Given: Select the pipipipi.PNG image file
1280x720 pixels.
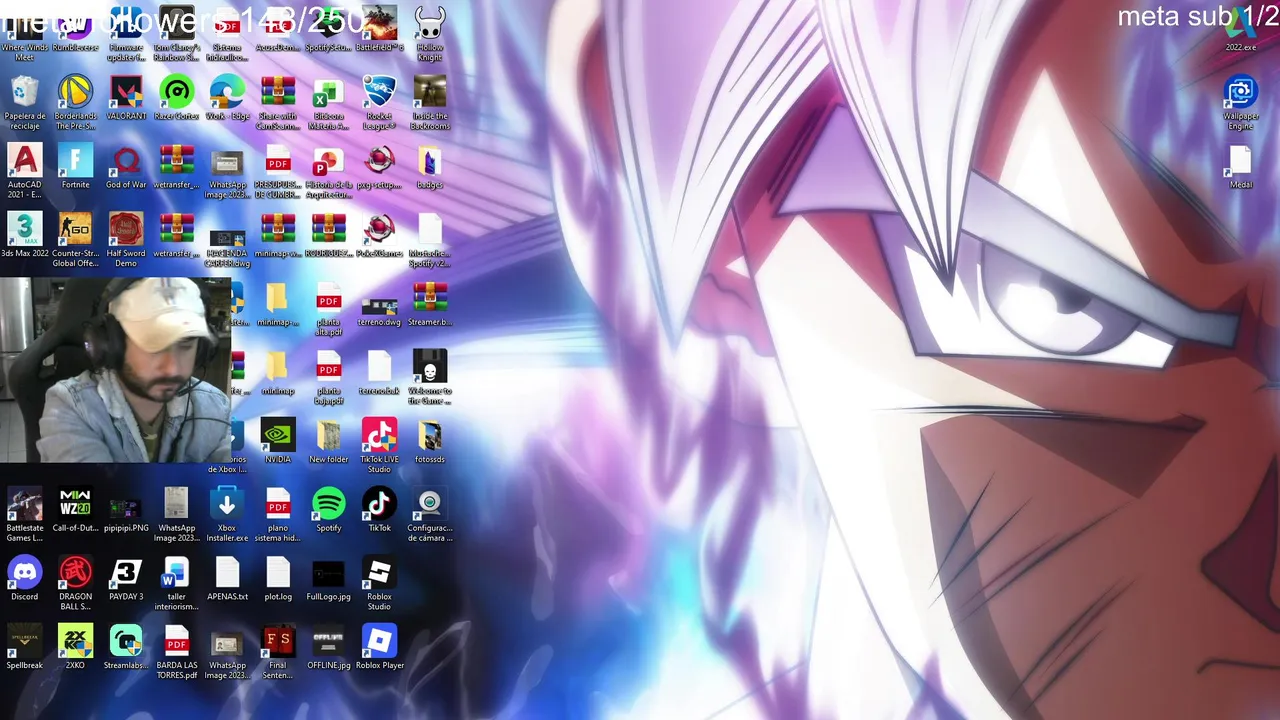Looking at the screenshot, I should tap(126, 515).
